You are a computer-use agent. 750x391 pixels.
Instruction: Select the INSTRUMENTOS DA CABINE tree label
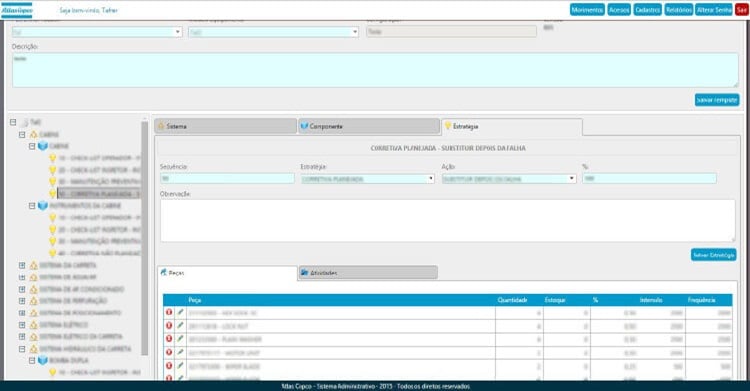click(85, 206)
